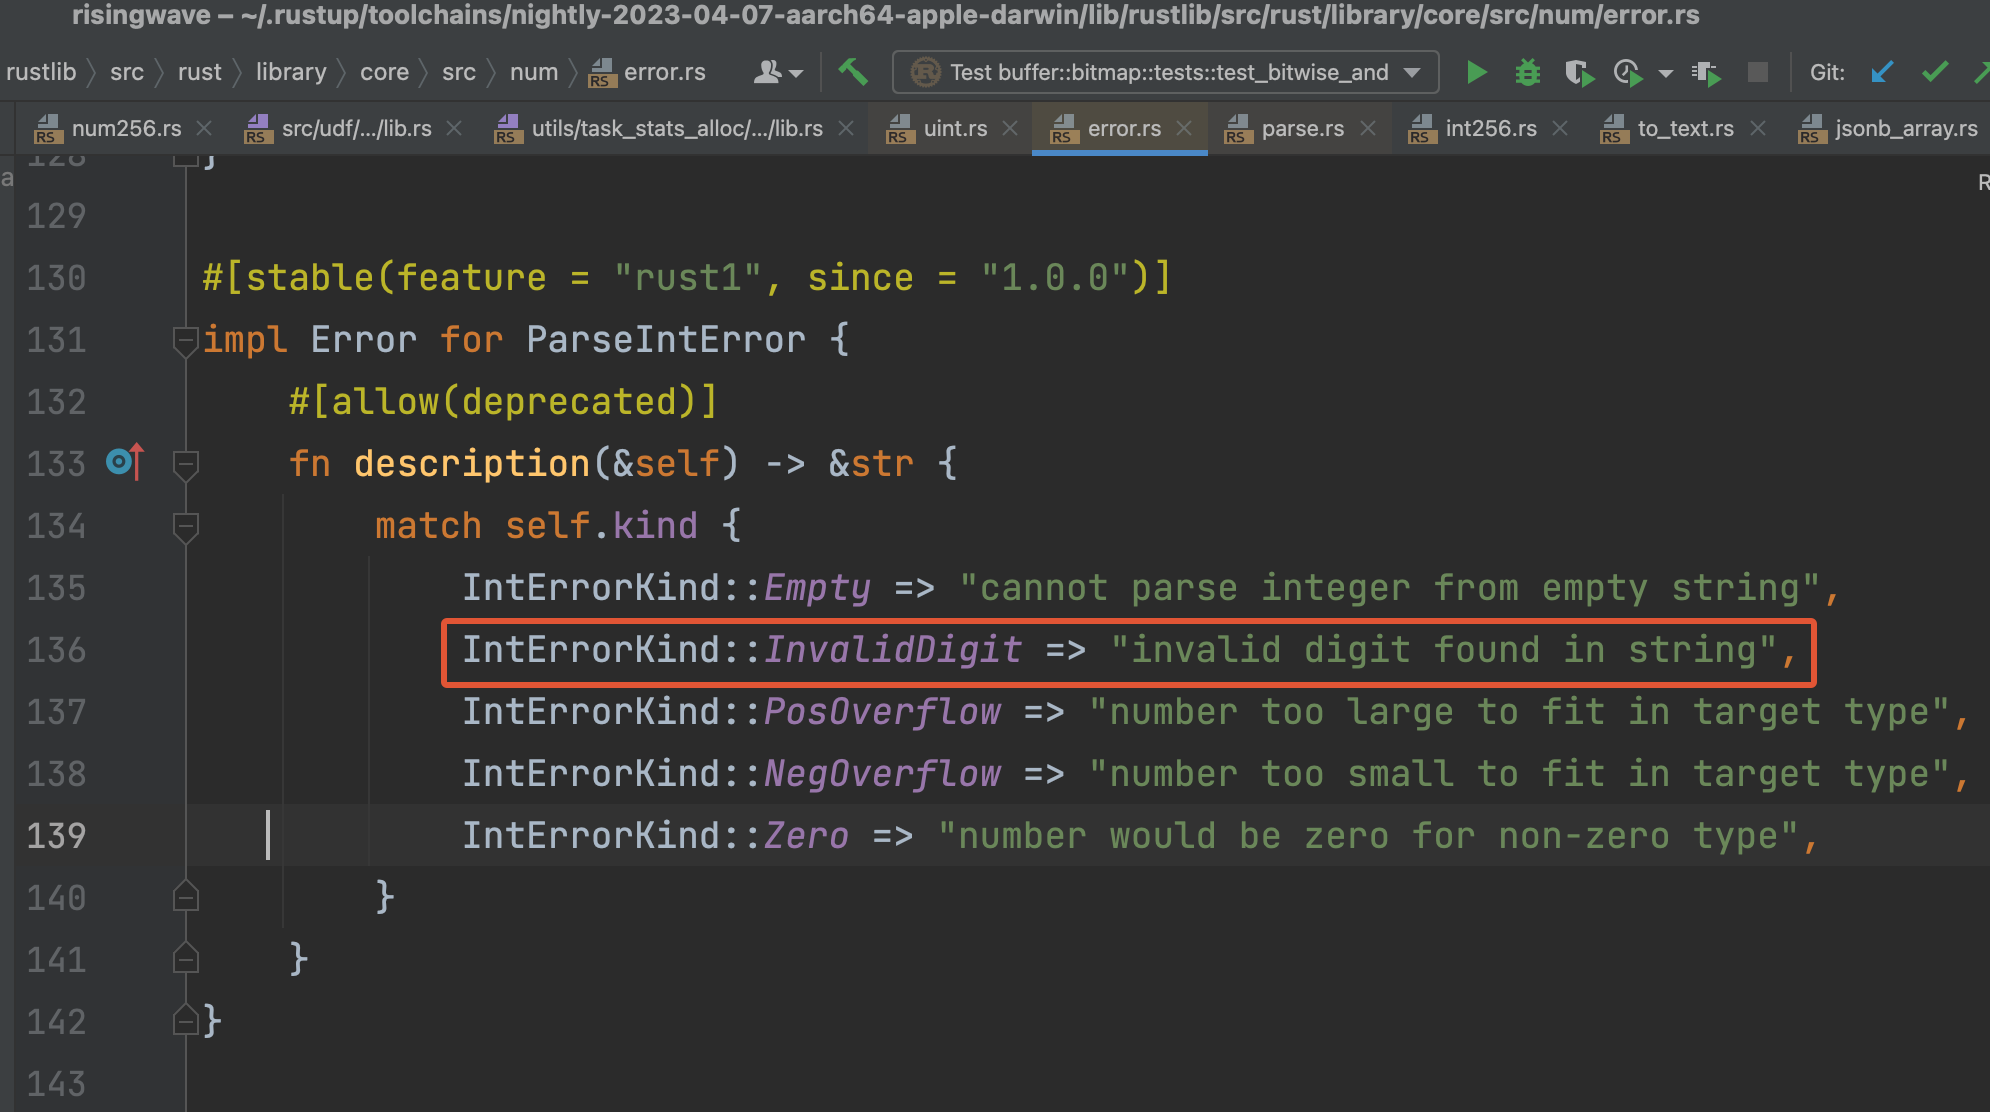This screenshot has height=1112, width=1990.
Task: Open the num256.rs tab
Action: (x=128, y=128)
